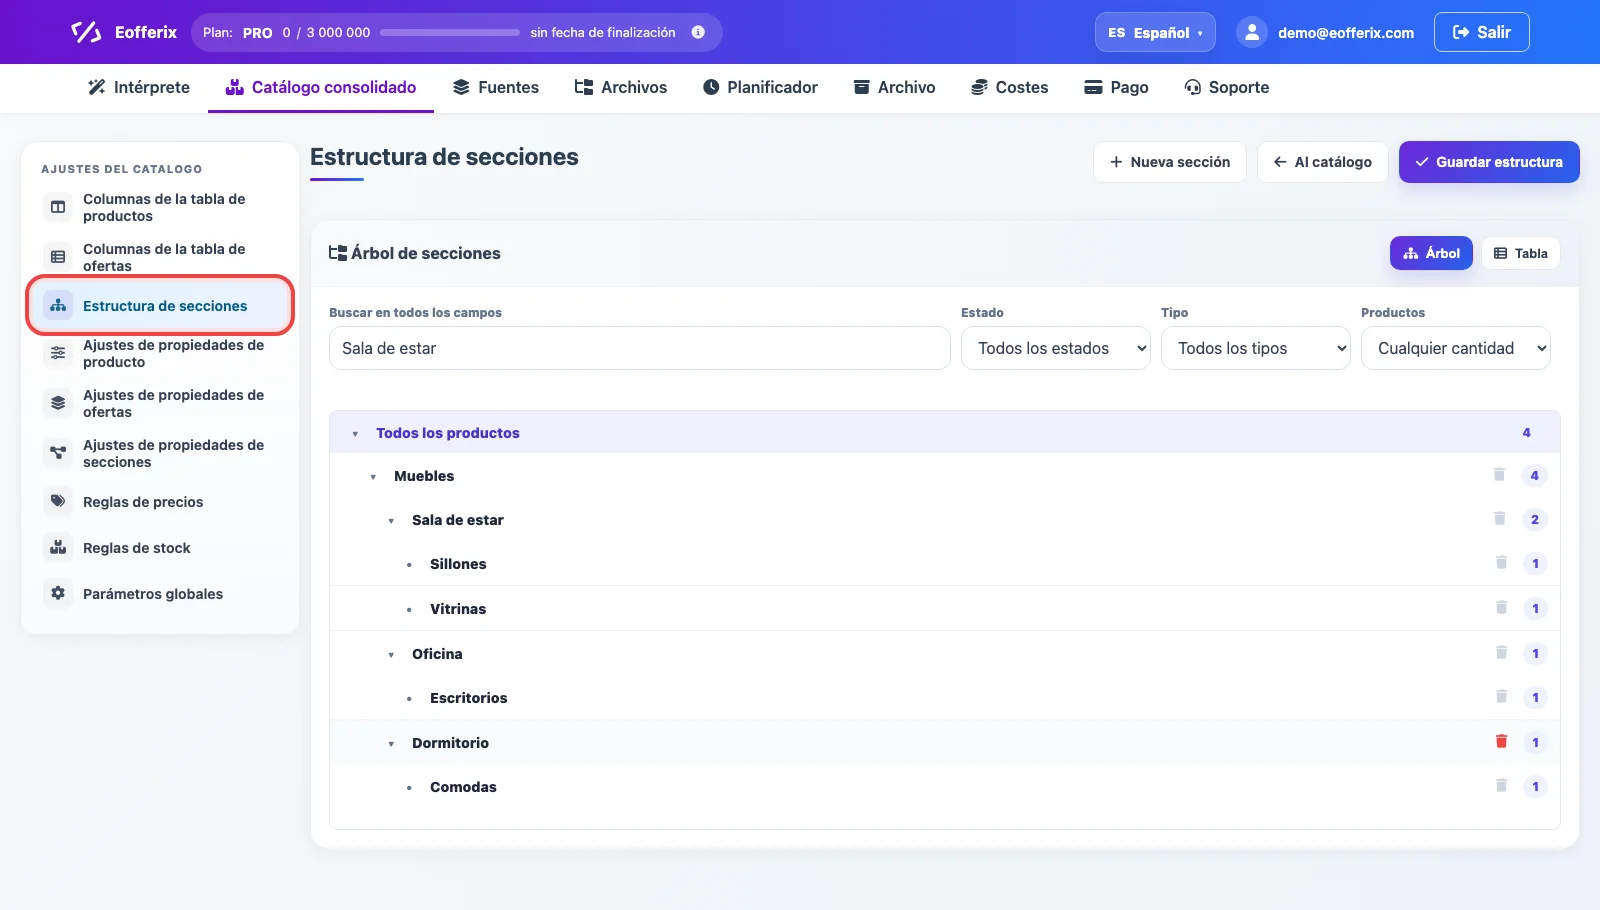Remove Vitrinas using its trash icon
The height and width of the screenshot is (910, 1600).
coord(1501,608)
